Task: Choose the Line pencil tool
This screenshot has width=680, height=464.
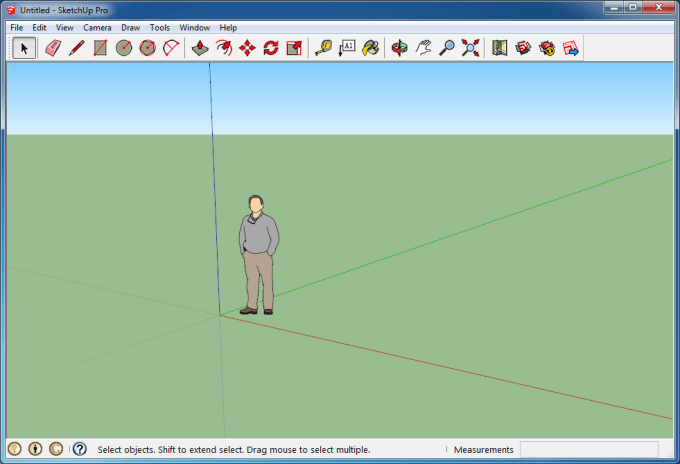Action: coord(77,48)
